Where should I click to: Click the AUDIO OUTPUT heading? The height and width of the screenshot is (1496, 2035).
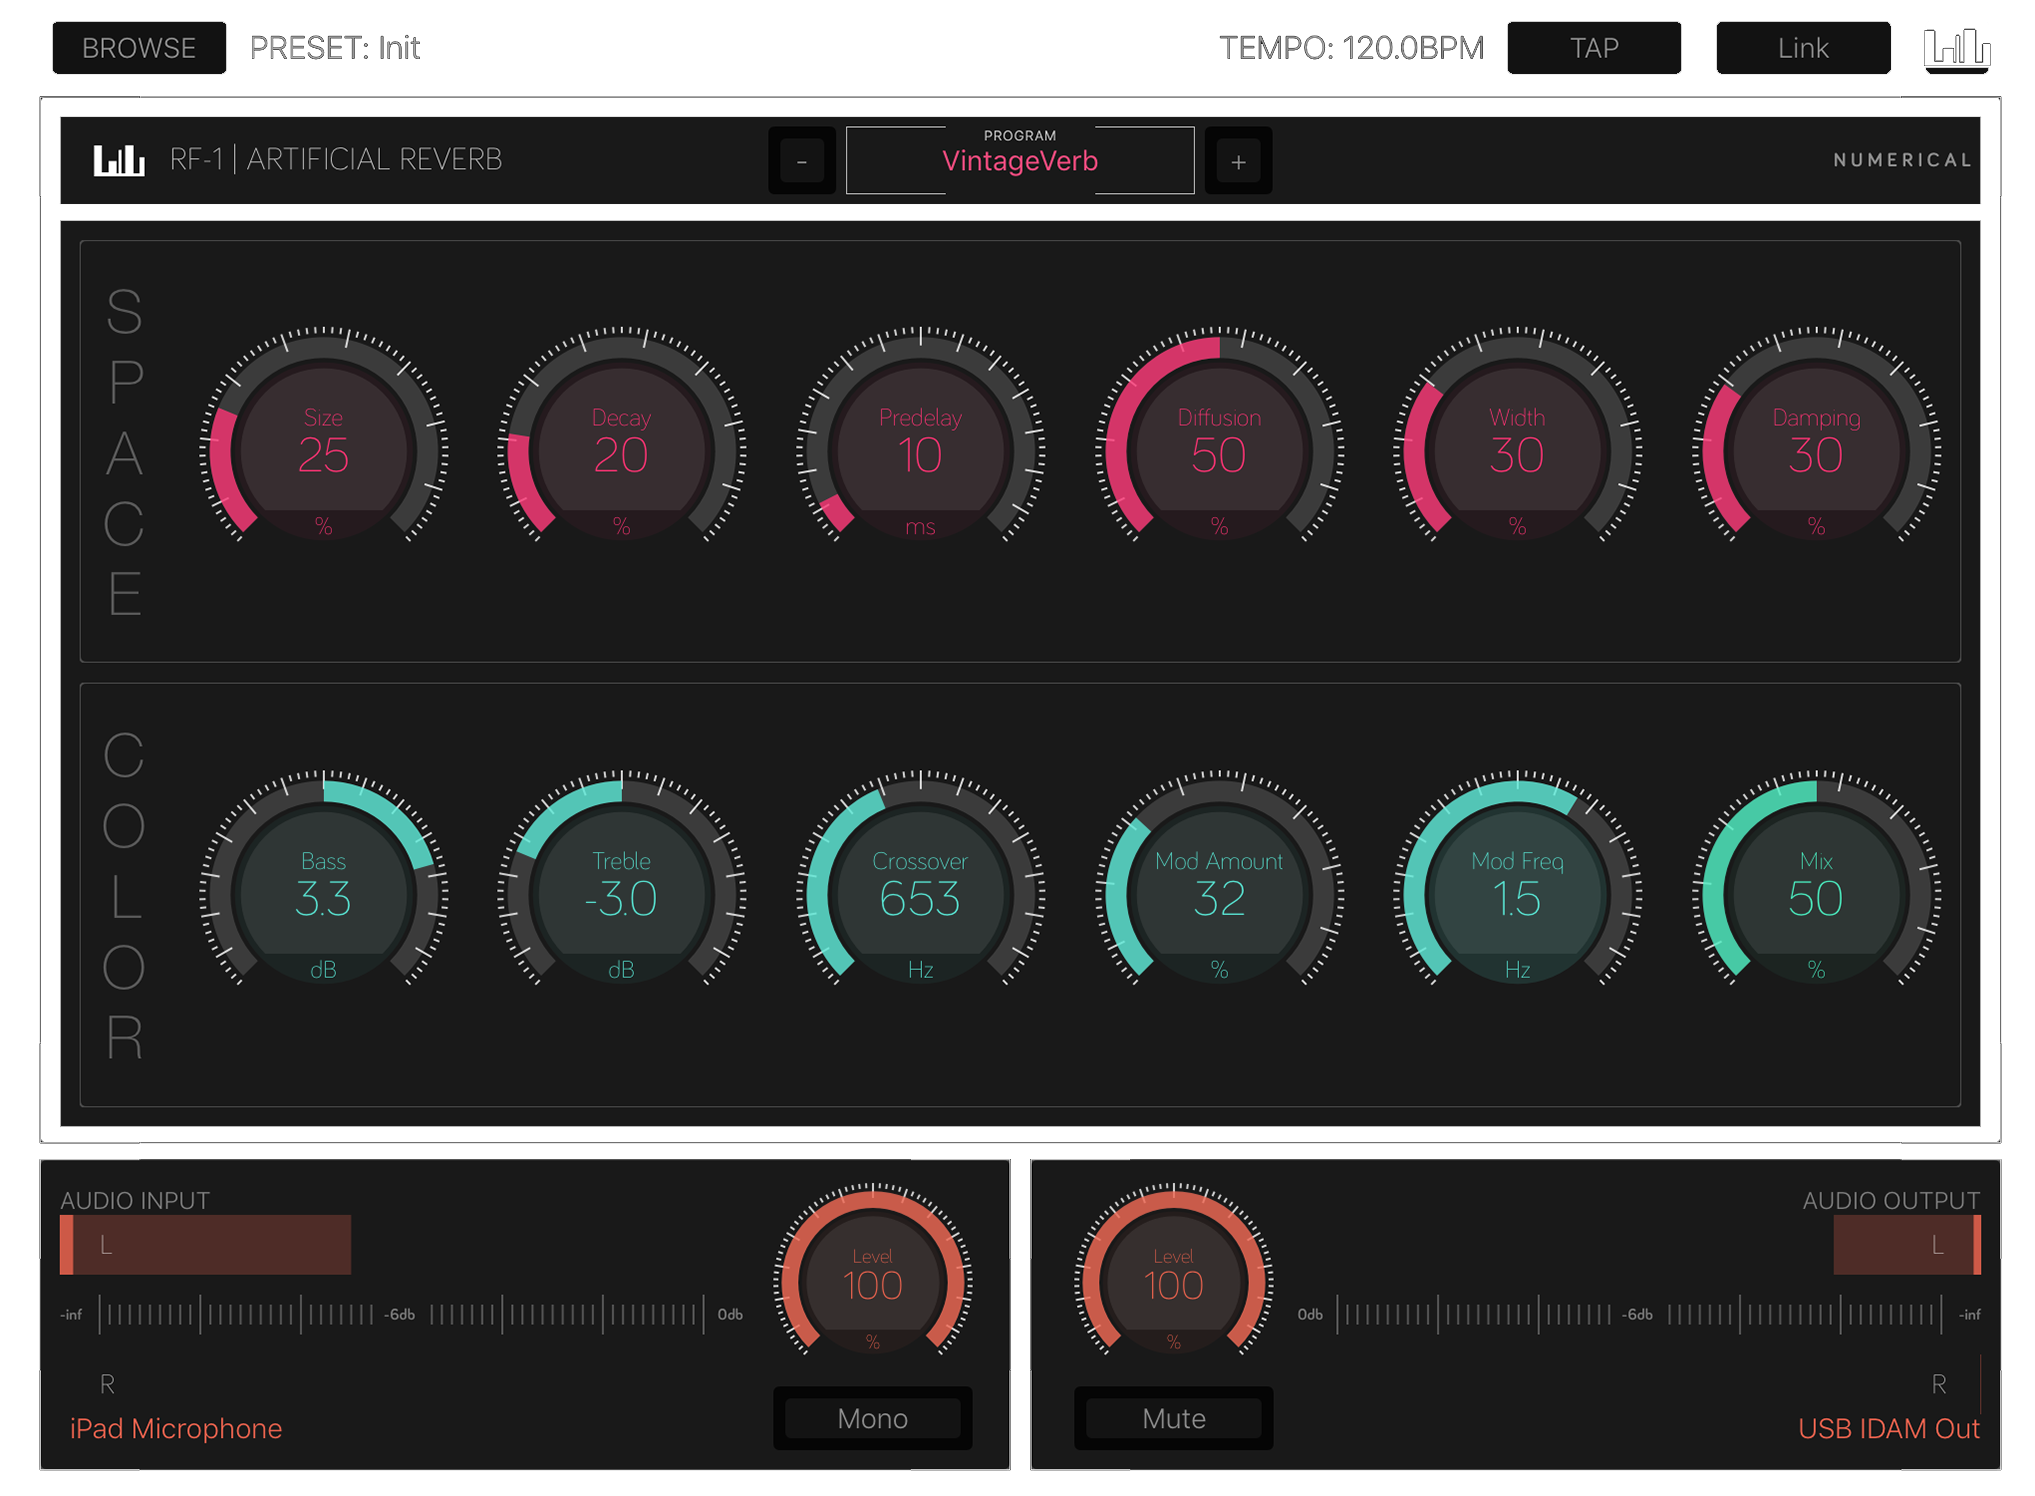point(1891,1200)
